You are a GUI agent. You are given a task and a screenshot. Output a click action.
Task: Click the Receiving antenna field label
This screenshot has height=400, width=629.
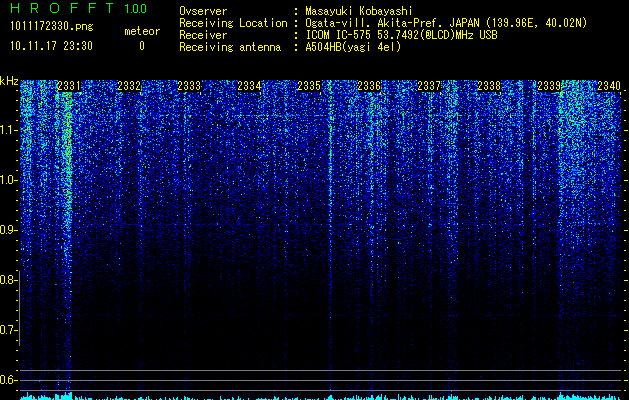pos(230,47)
